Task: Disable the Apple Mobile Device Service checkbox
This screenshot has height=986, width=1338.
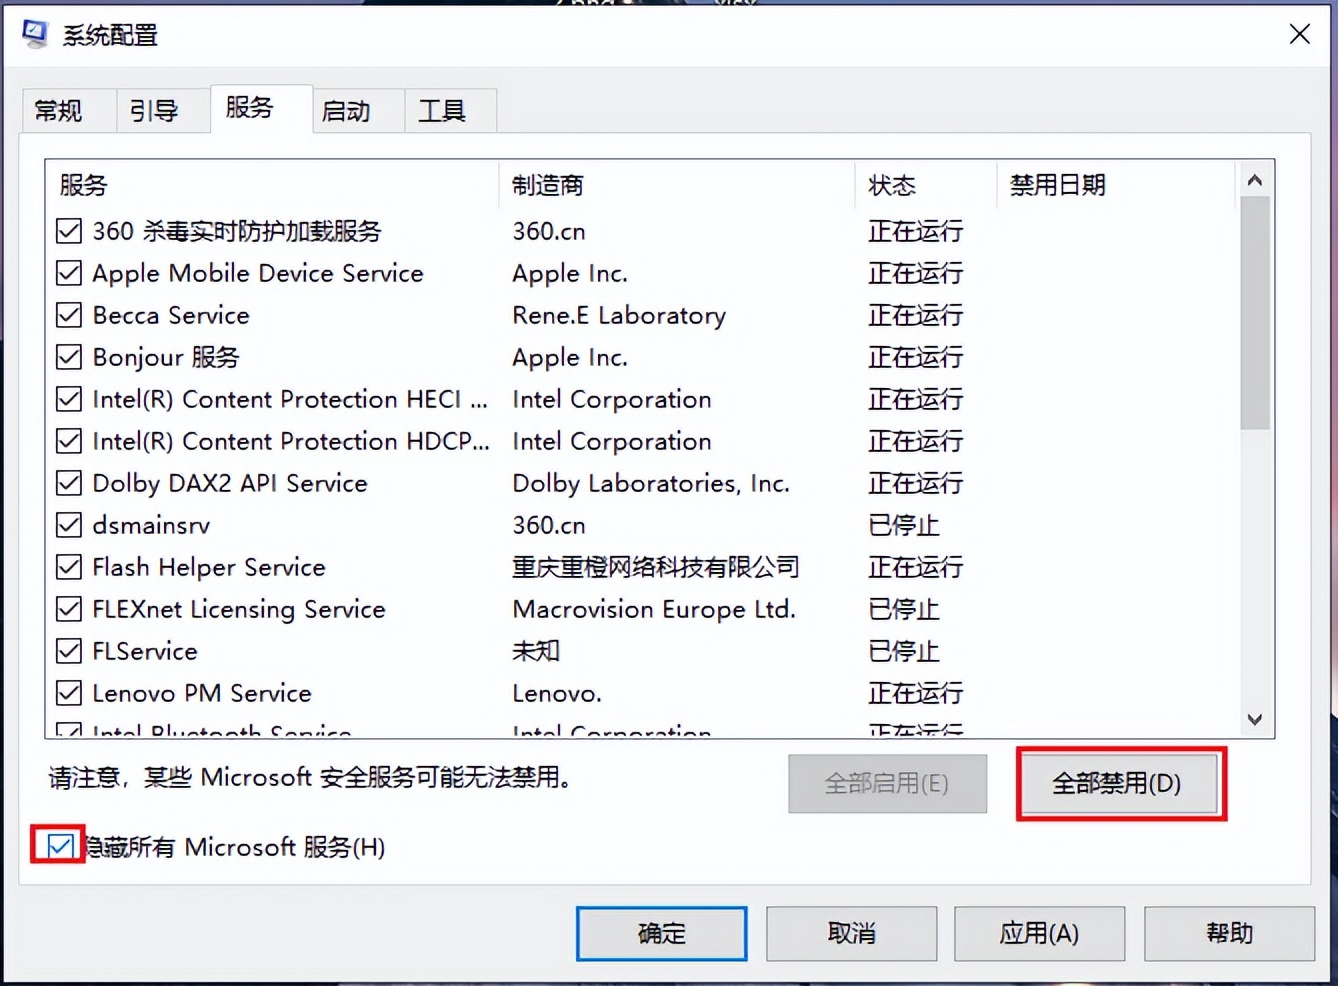Action: [x=68, y=273]
